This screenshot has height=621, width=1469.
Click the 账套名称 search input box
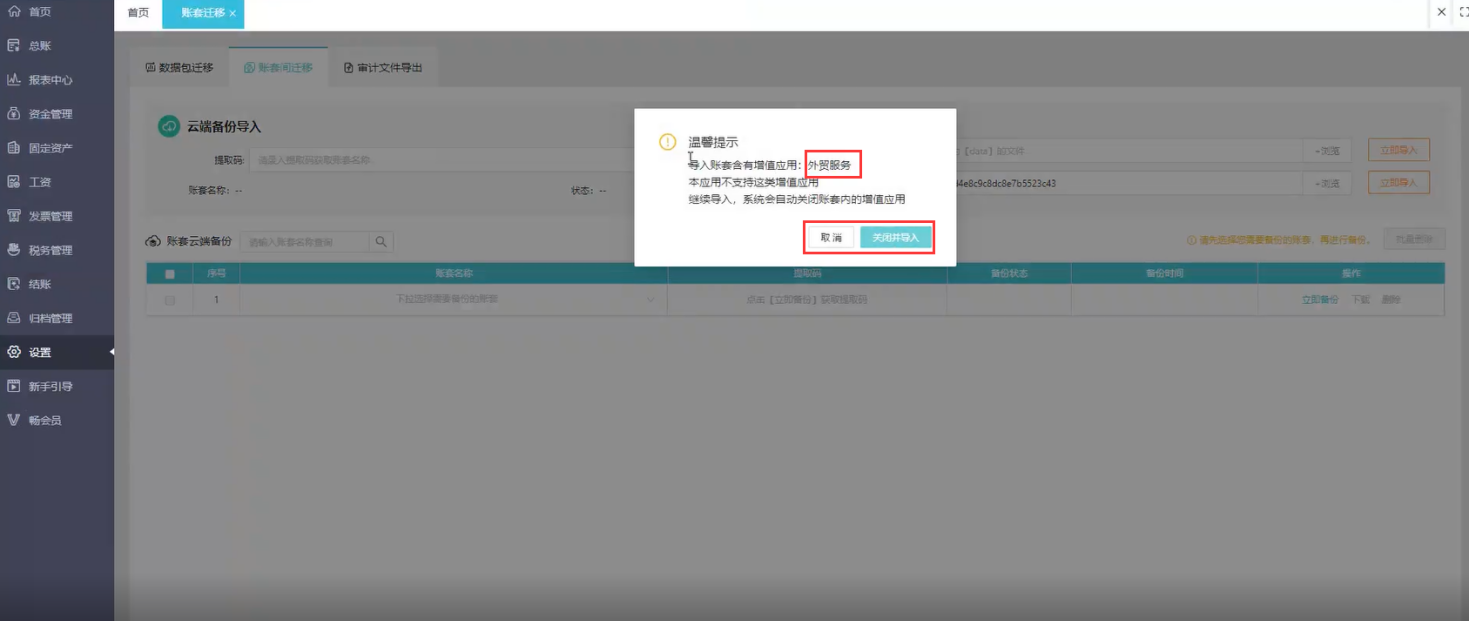click(306, 242)
